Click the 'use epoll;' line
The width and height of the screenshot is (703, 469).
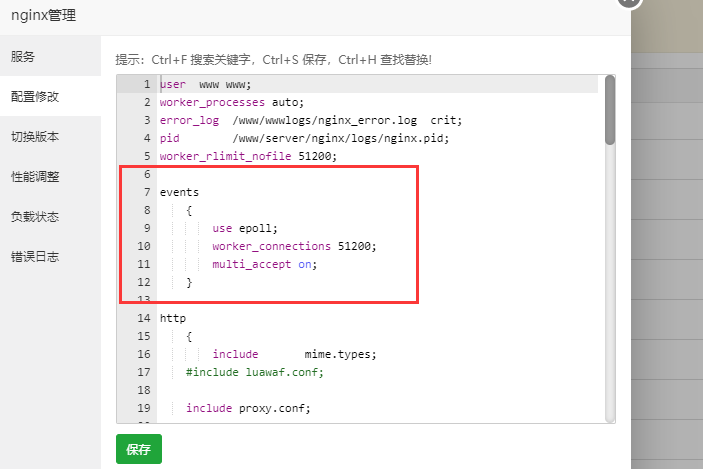(245, 228)
